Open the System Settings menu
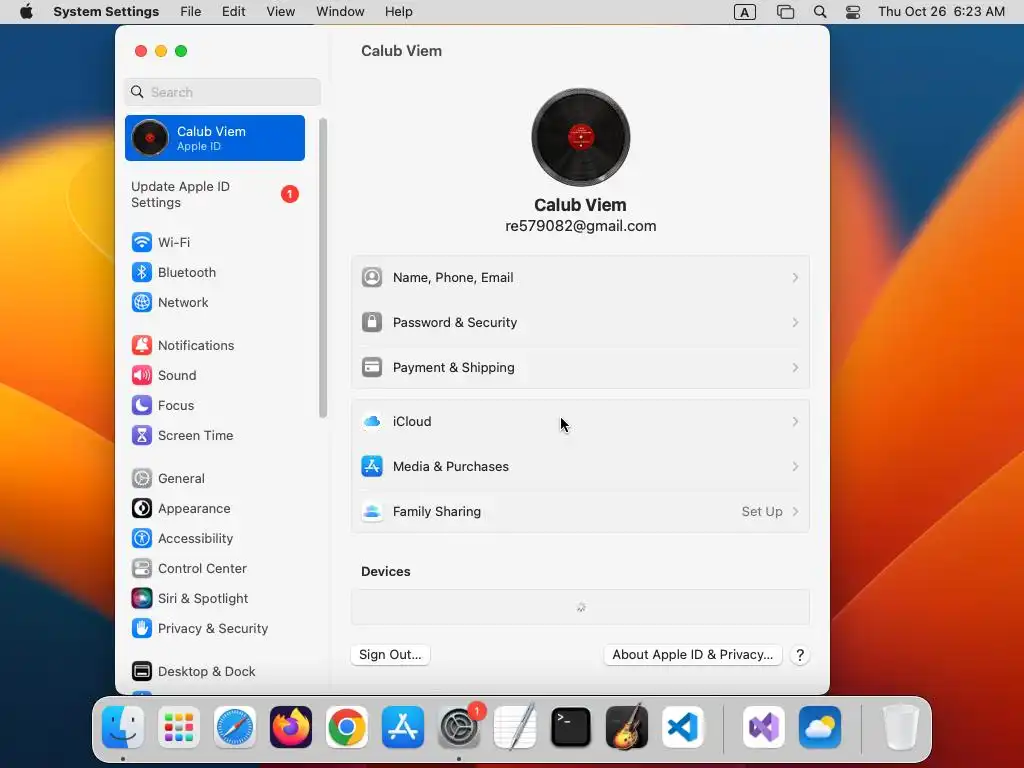Image resolution: width=1024 pixels, height=768 pixels. 106,12
